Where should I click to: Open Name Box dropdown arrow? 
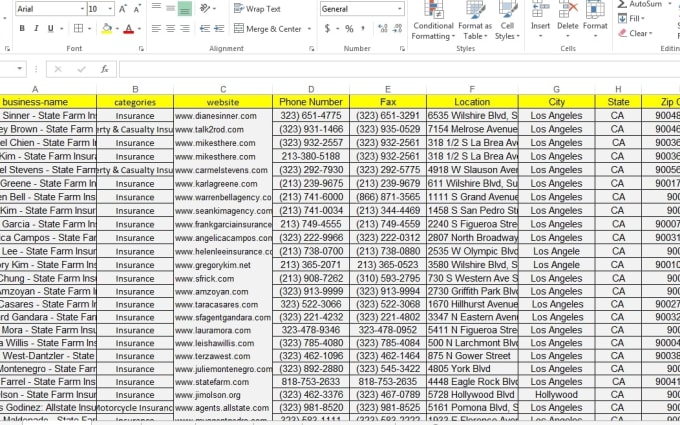coord(20,69)
